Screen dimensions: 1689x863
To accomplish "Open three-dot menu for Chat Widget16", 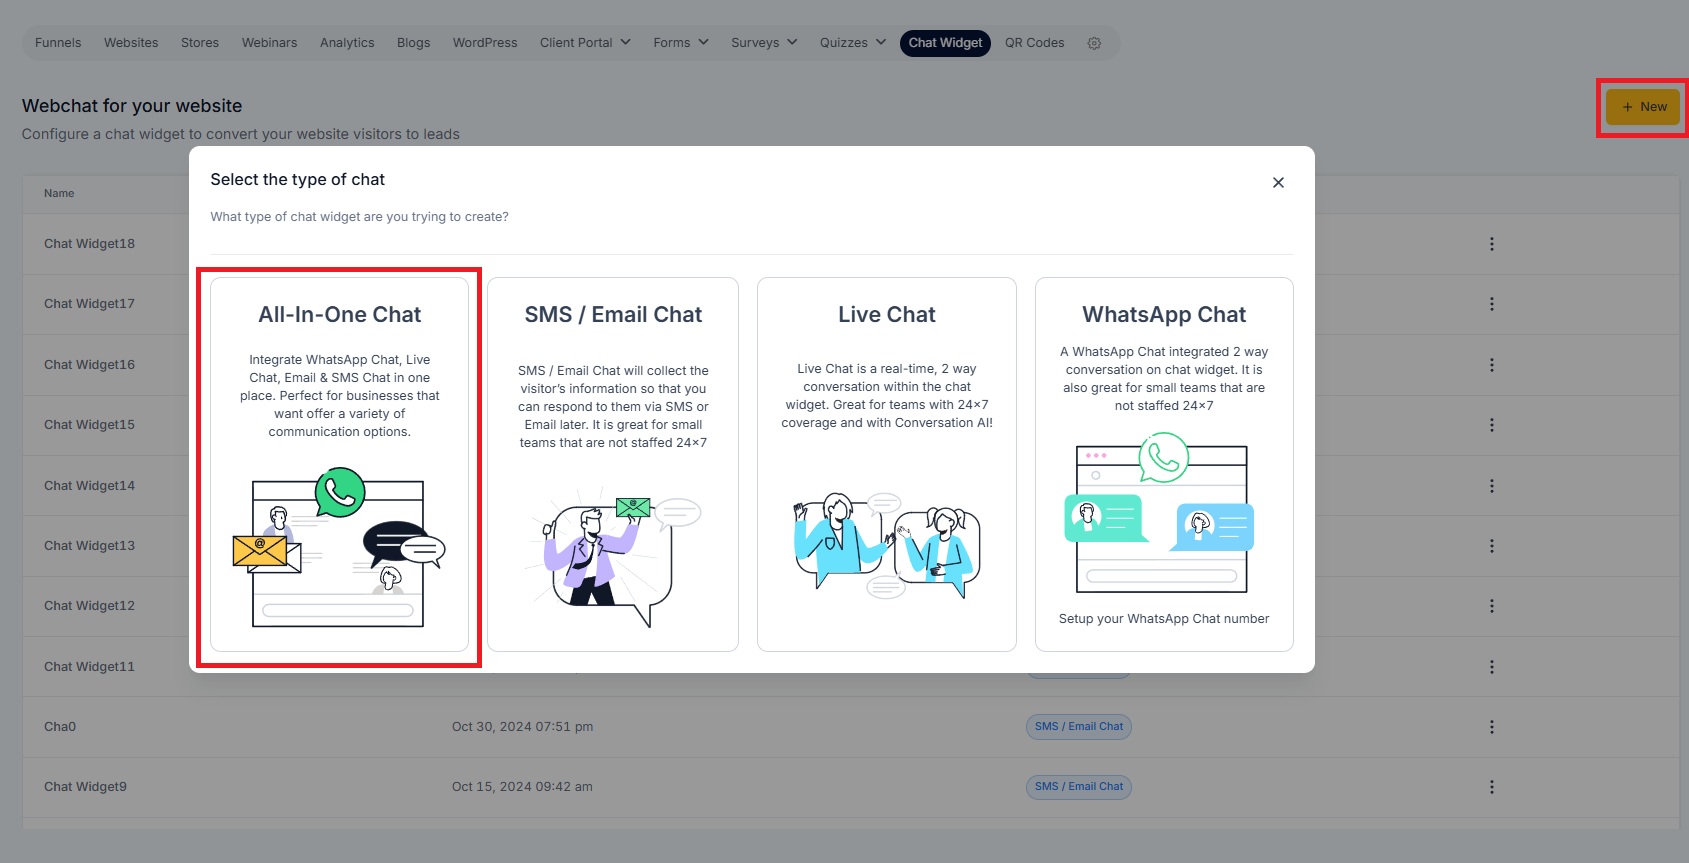I will (1491, 365).
